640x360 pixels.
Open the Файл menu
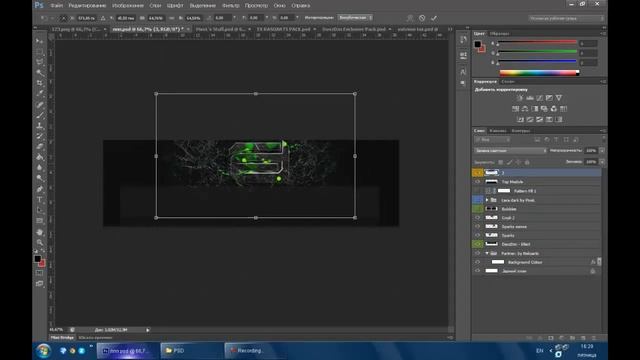[56, 6]
